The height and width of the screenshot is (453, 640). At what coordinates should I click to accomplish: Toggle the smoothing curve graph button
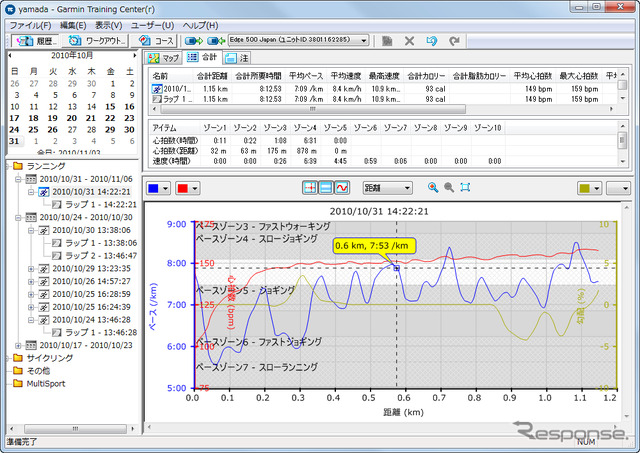tap(342, 188)
